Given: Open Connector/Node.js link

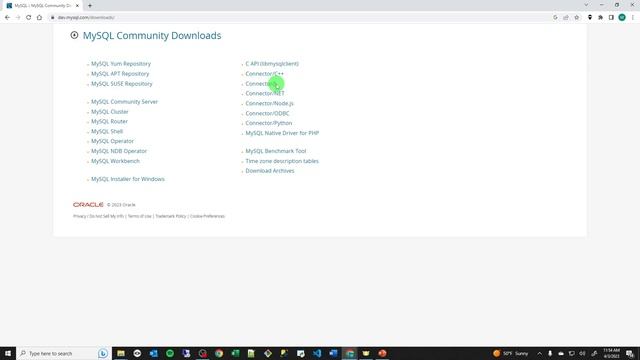Looking at the screenshot, I should tap(269, 103).
